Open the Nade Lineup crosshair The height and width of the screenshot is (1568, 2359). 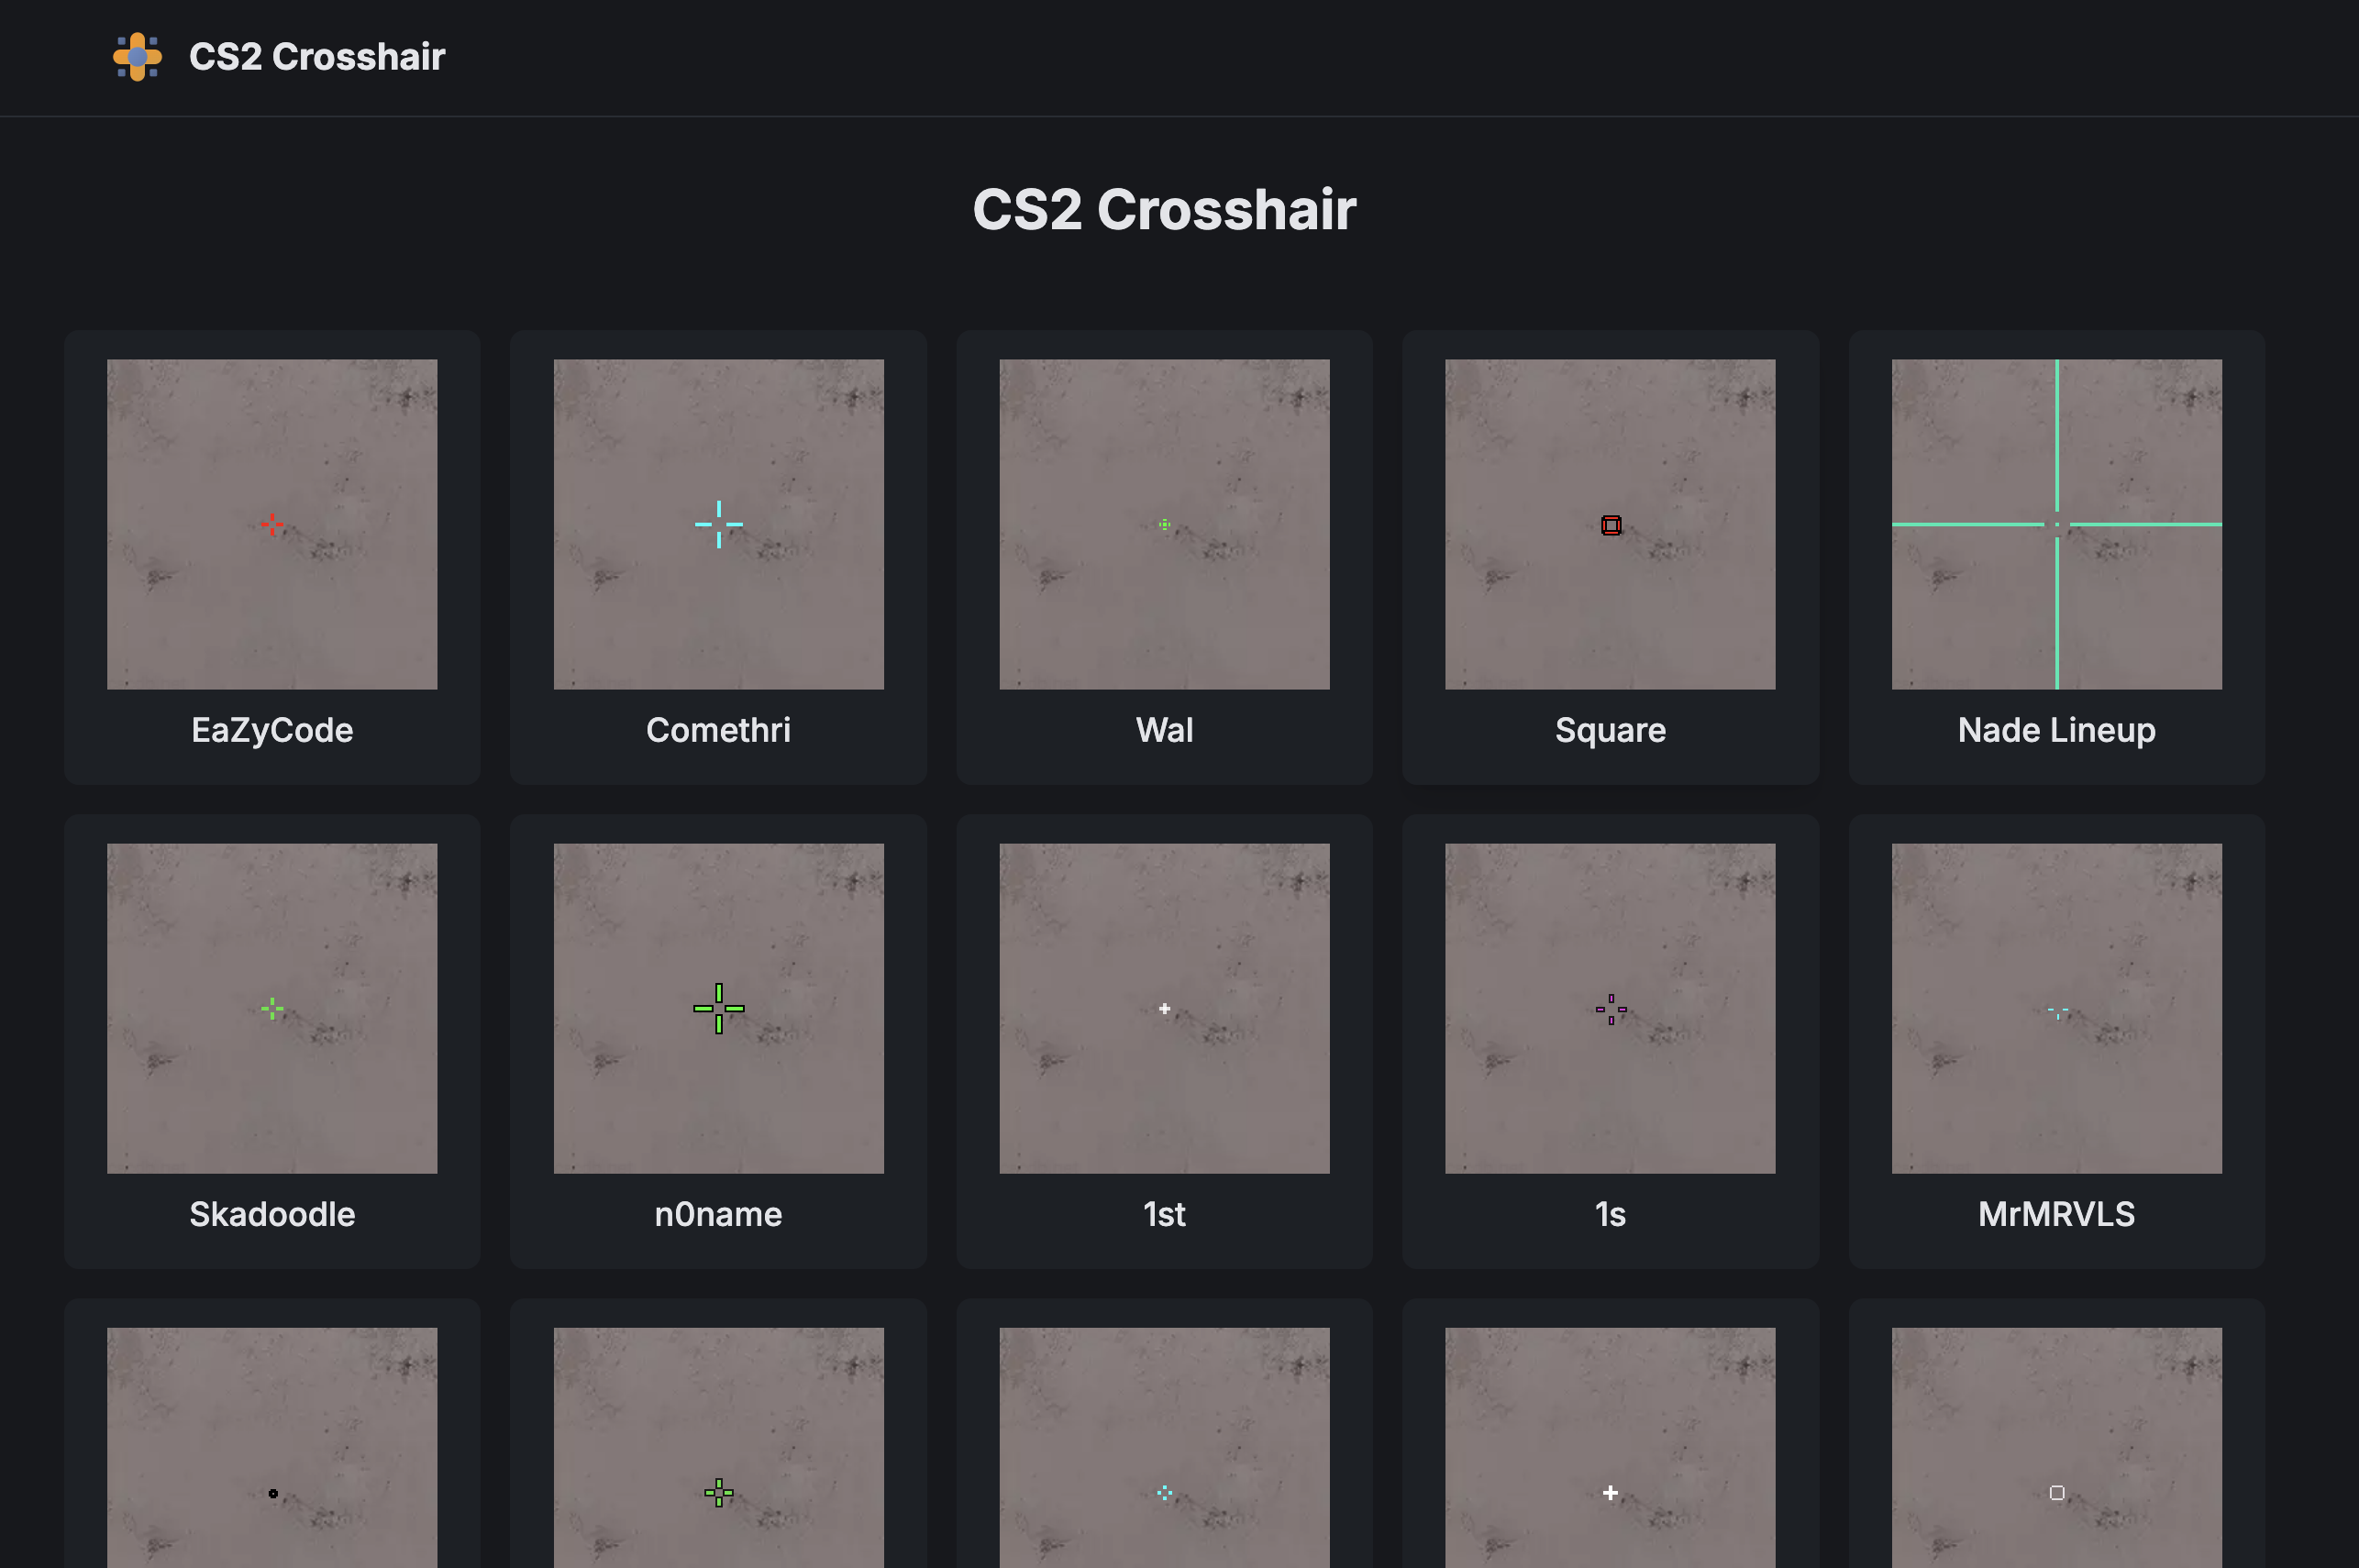click(x=2056, y=523)
